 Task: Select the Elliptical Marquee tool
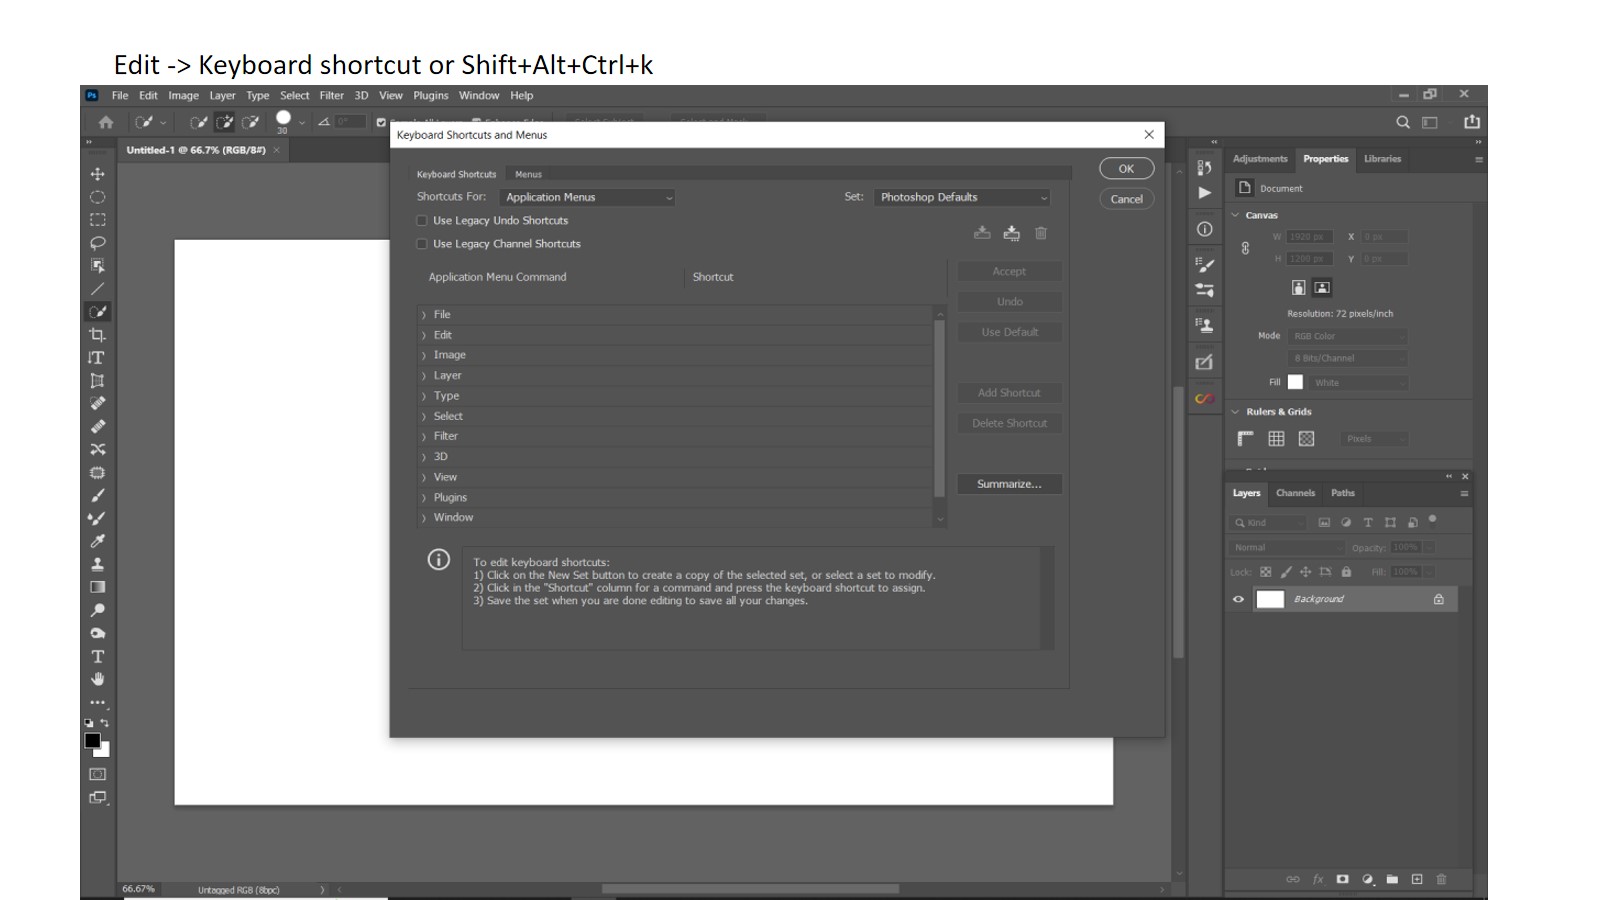pyautogui.click(x=97, y=197)
